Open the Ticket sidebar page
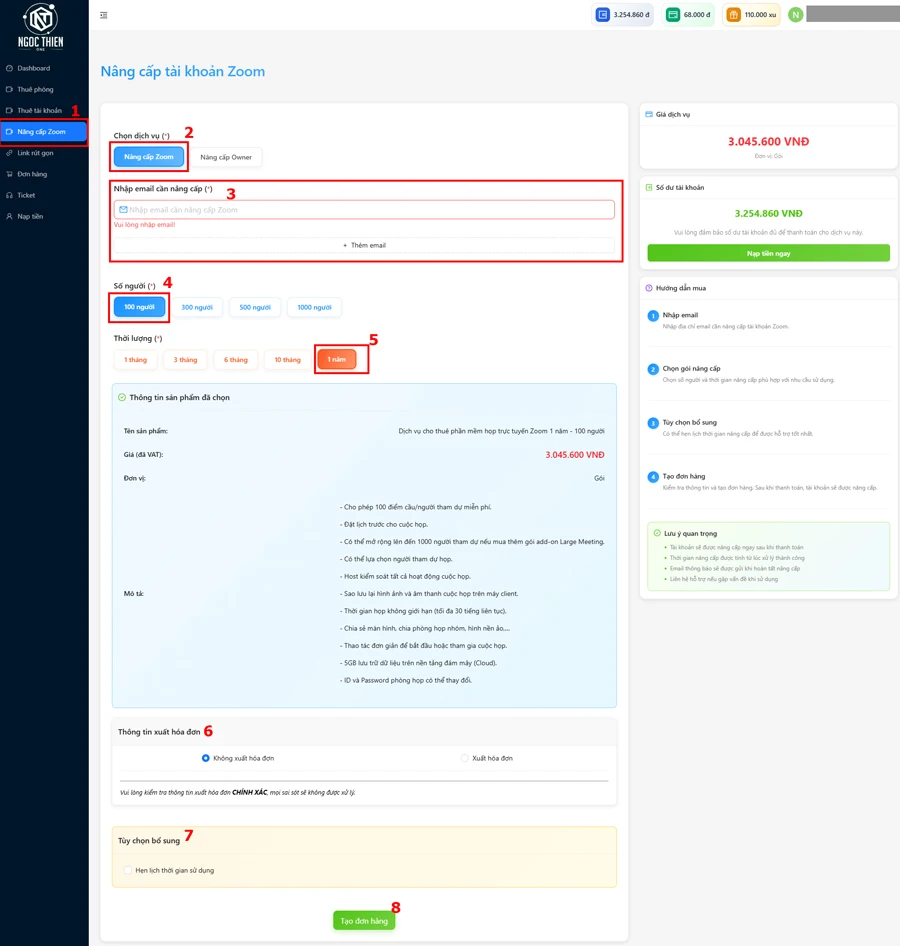900x946 pixels. [26, 195]
